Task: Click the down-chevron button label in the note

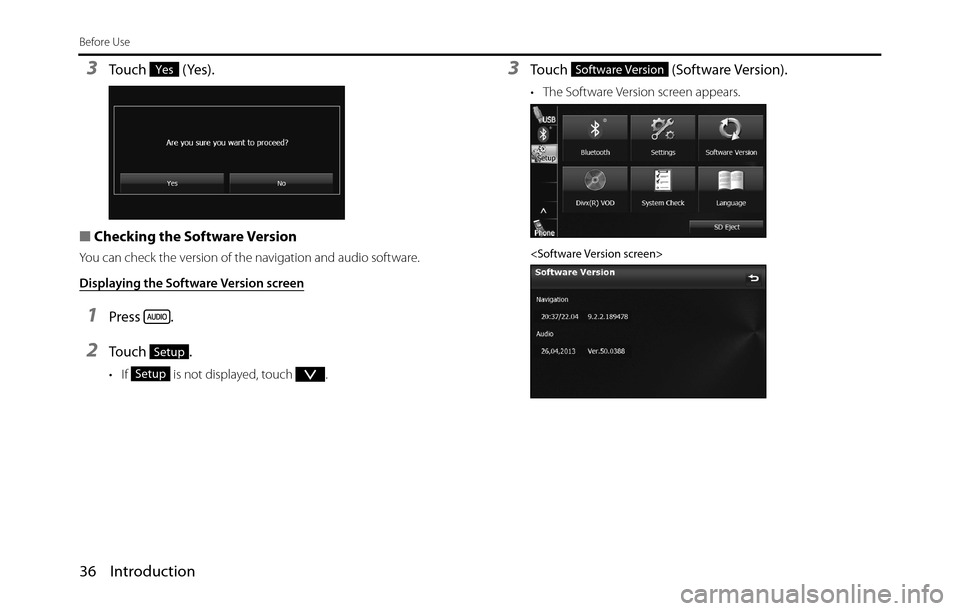Action: (x=310, y=374)
